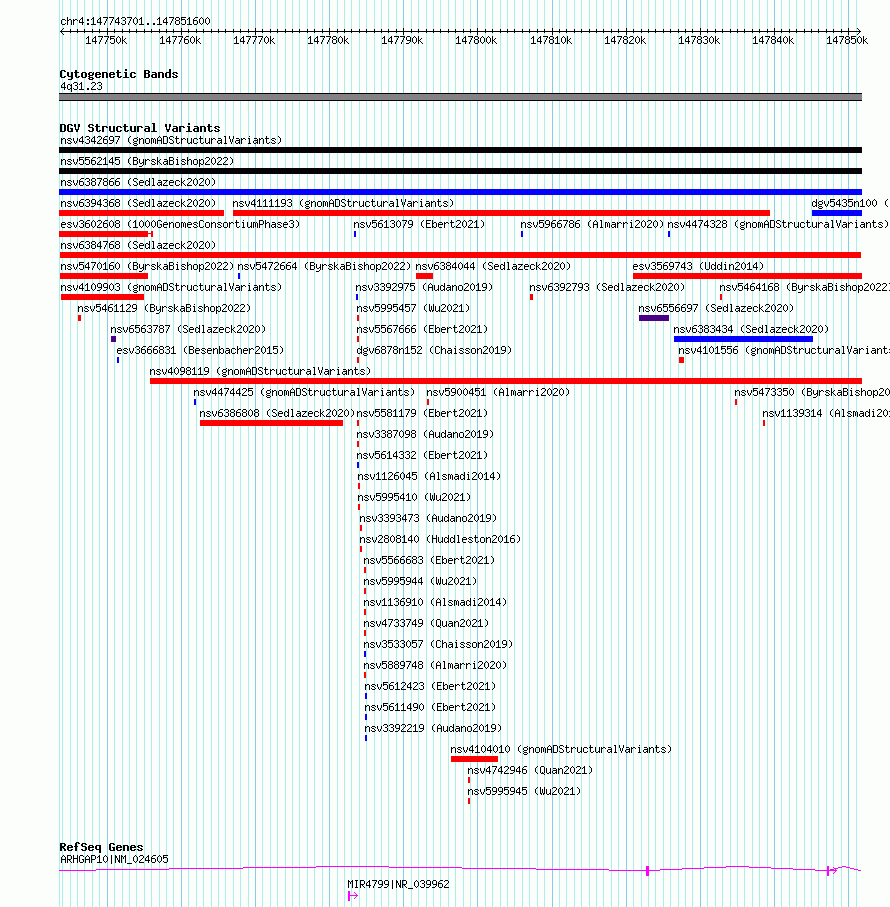The height and width of the screenshot is (907, 890).
Task: Select nsv3393473 Audano2019 label
Action: (428, 518)
